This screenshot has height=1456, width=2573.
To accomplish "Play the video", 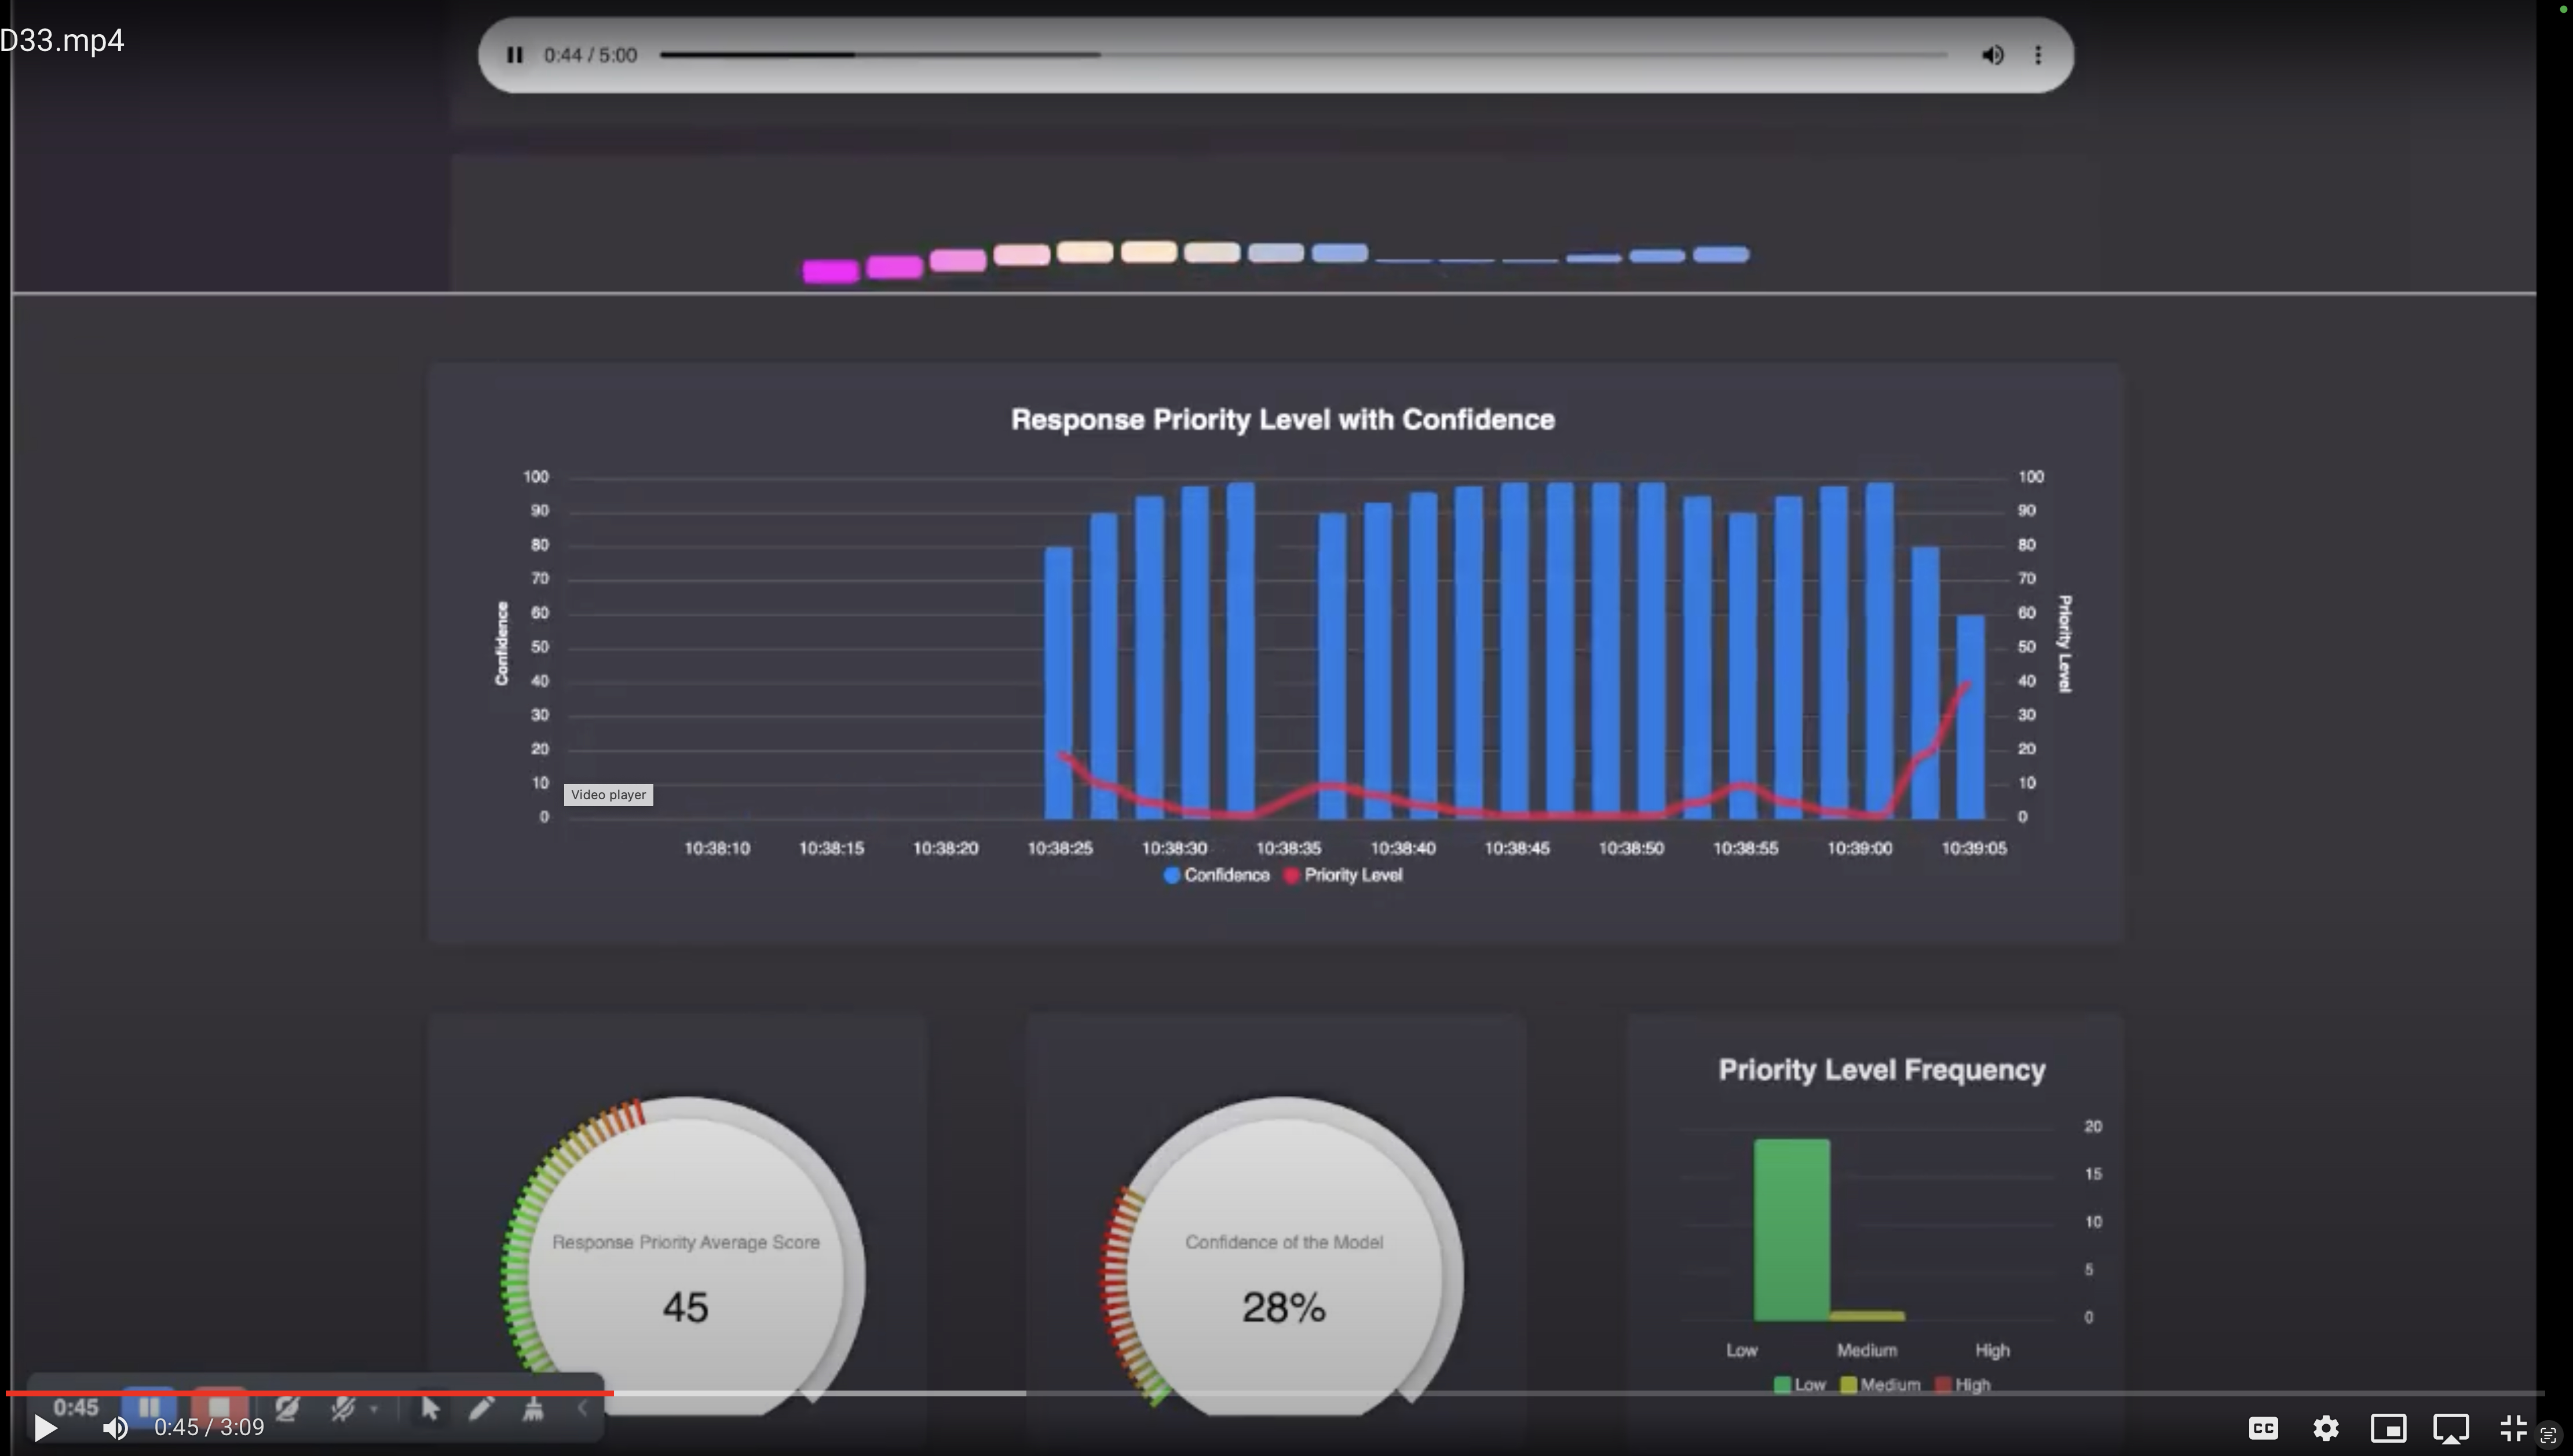I will point(45,1428).
